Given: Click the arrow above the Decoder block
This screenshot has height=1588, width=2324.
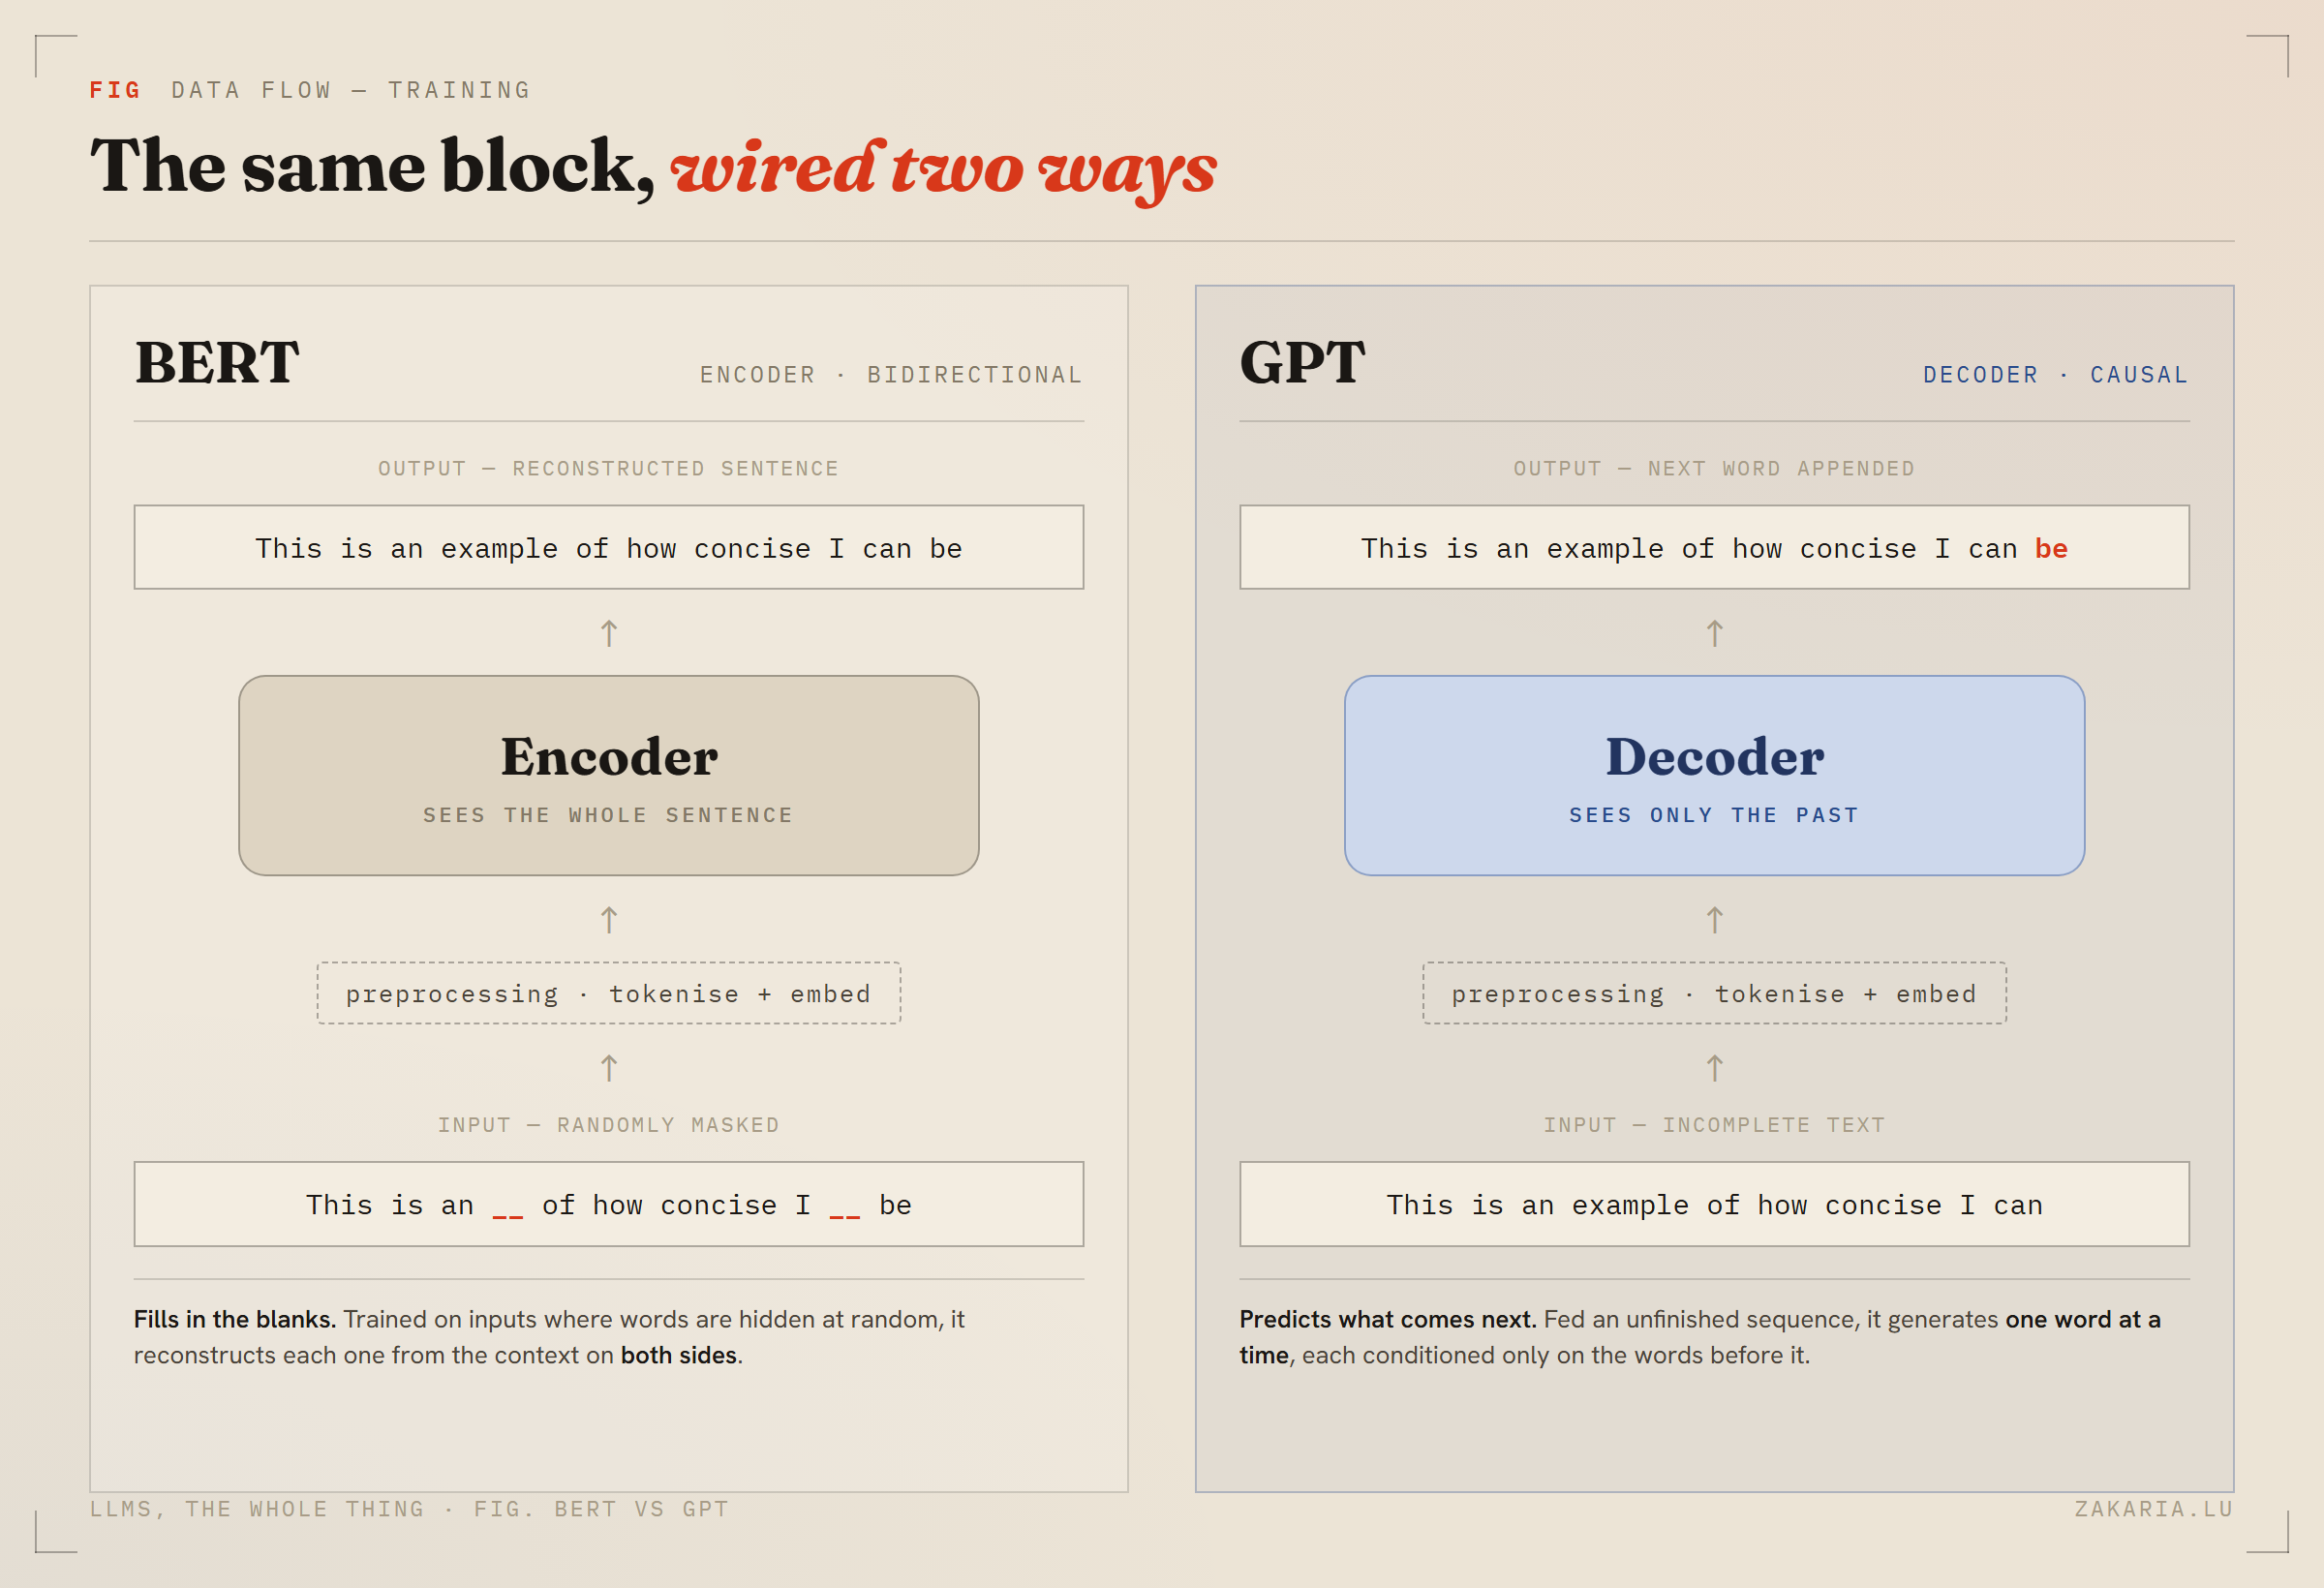Looking at the screenshot, I should [1715, 633].
